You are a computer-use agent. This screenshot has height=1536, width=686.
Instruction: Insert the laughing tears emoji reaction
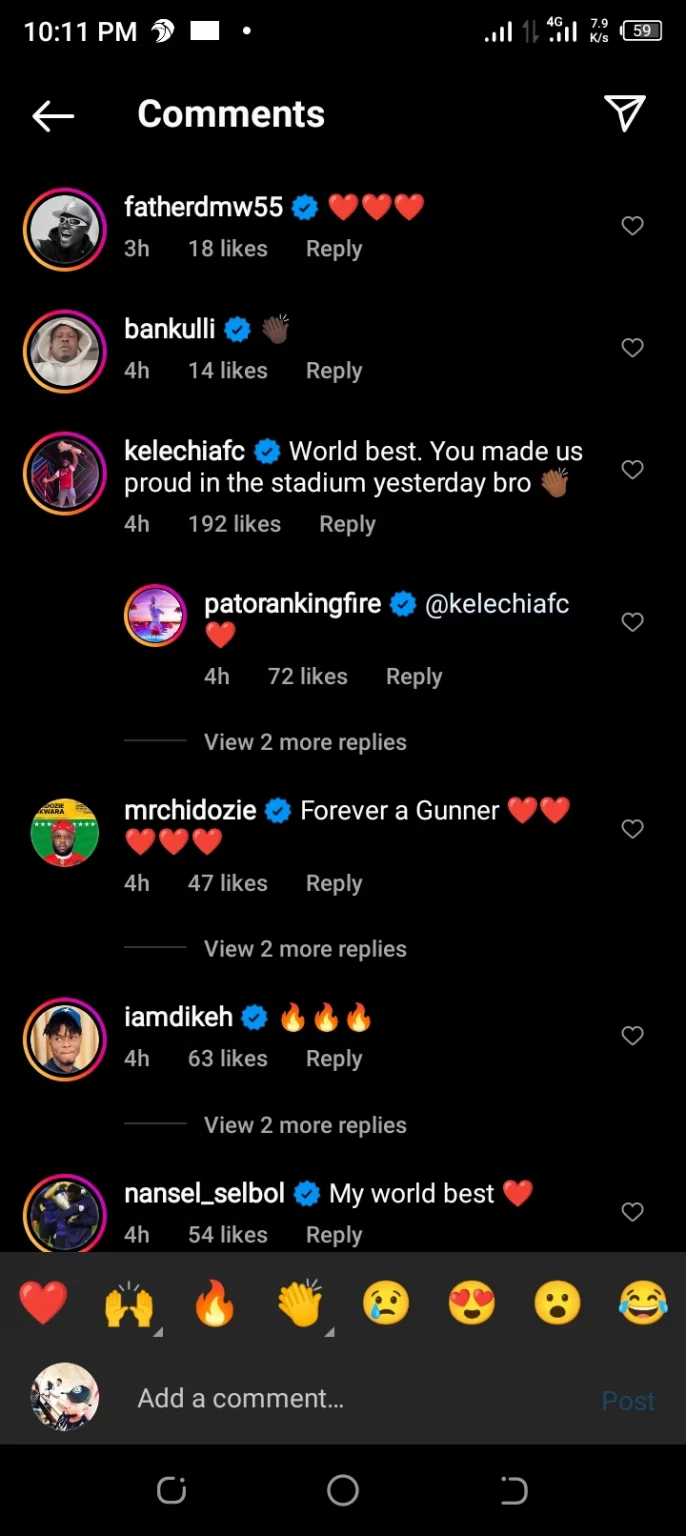point(643,1304)
